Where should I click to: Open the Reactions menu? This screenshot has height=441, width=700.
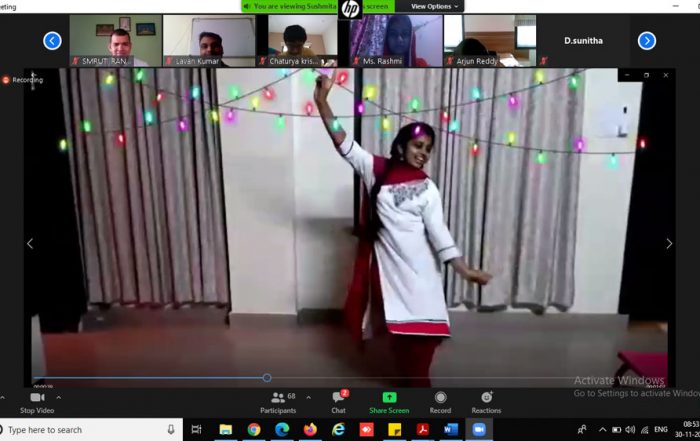coord(486,403)
